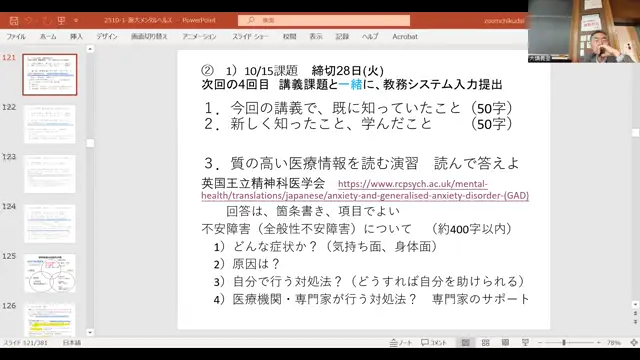This screenshot has width=640, height=360.
Task: Open the デザイン (Design) ribbon tab
Action: [107, 36]
